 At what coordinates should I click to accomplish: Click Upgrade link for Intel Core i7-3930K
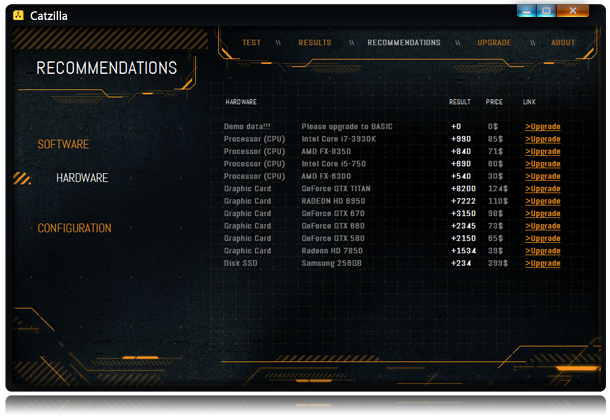pyautogui.click(x=543, y=139)
